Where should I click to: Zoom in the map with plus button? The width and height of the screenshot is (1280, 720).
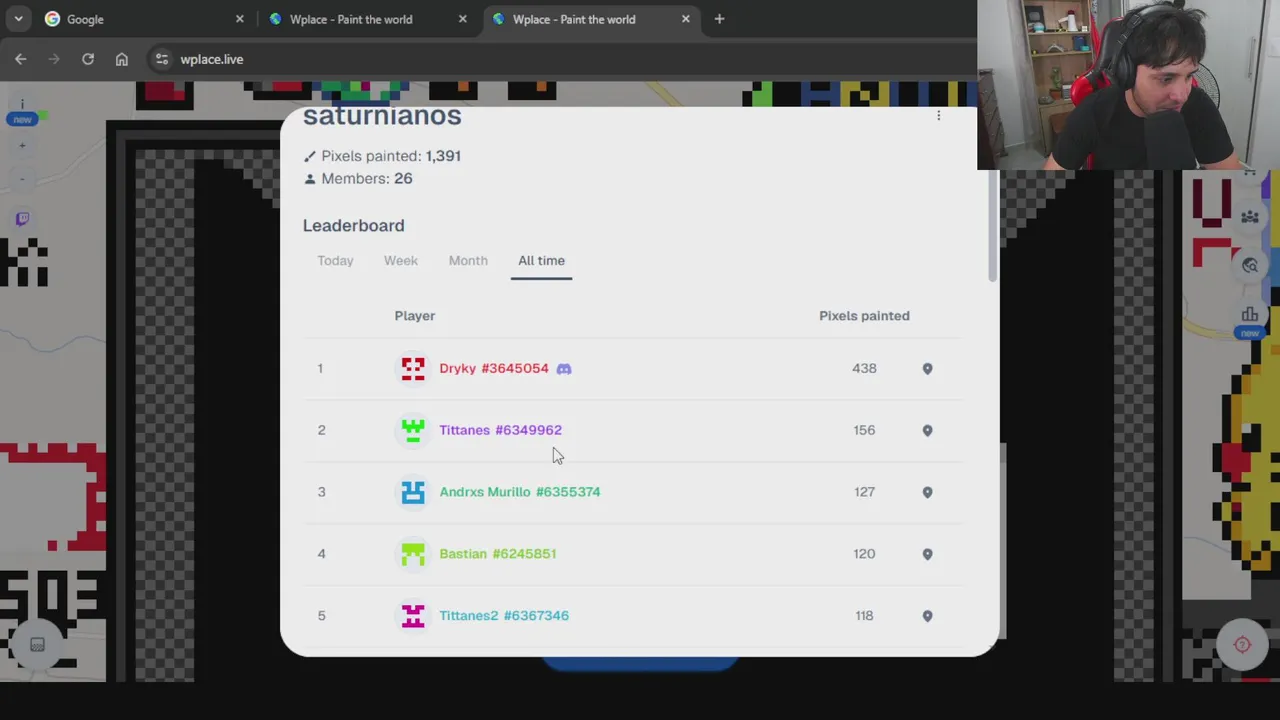(22, 146)
